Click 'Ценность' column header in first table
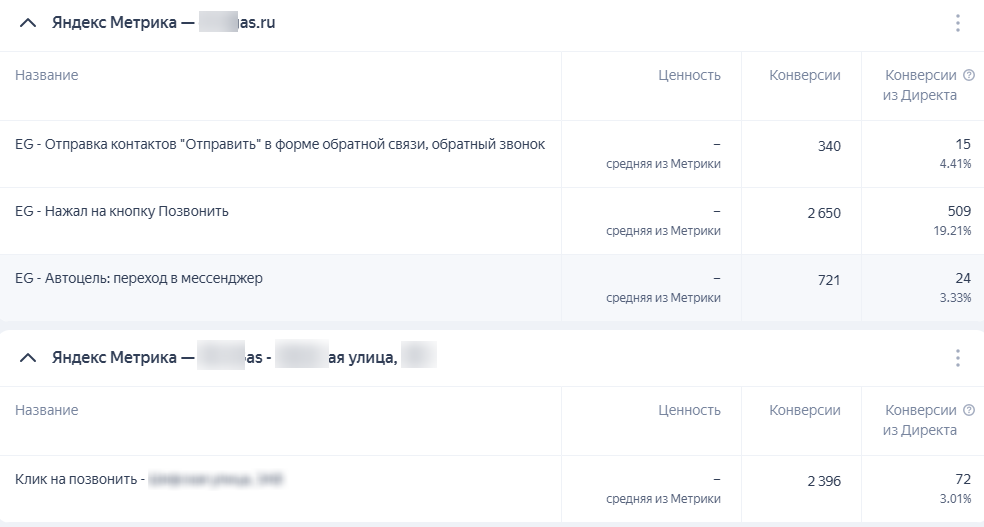 tap(689, 75)
